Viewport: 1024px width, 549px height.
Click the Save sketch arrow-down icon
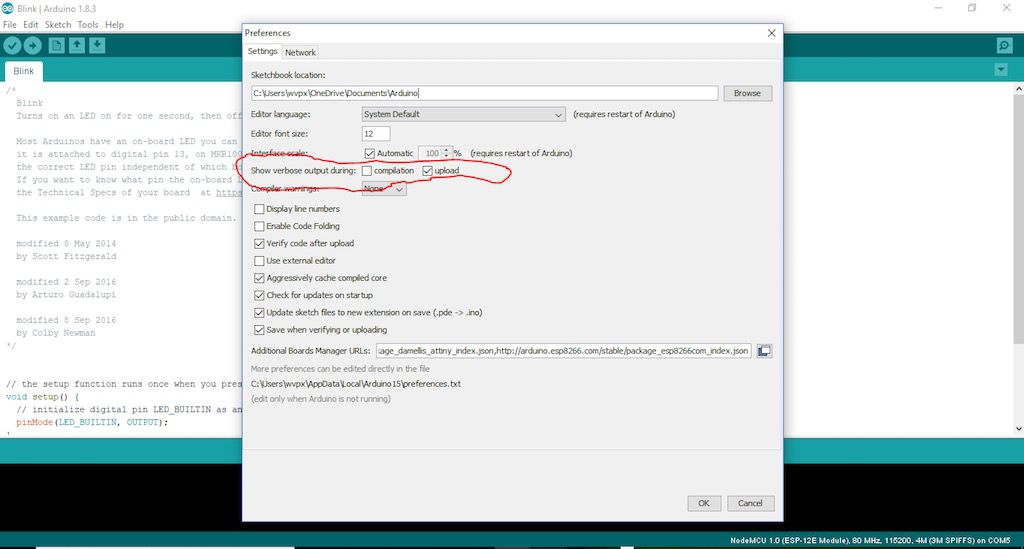(97, 45)
